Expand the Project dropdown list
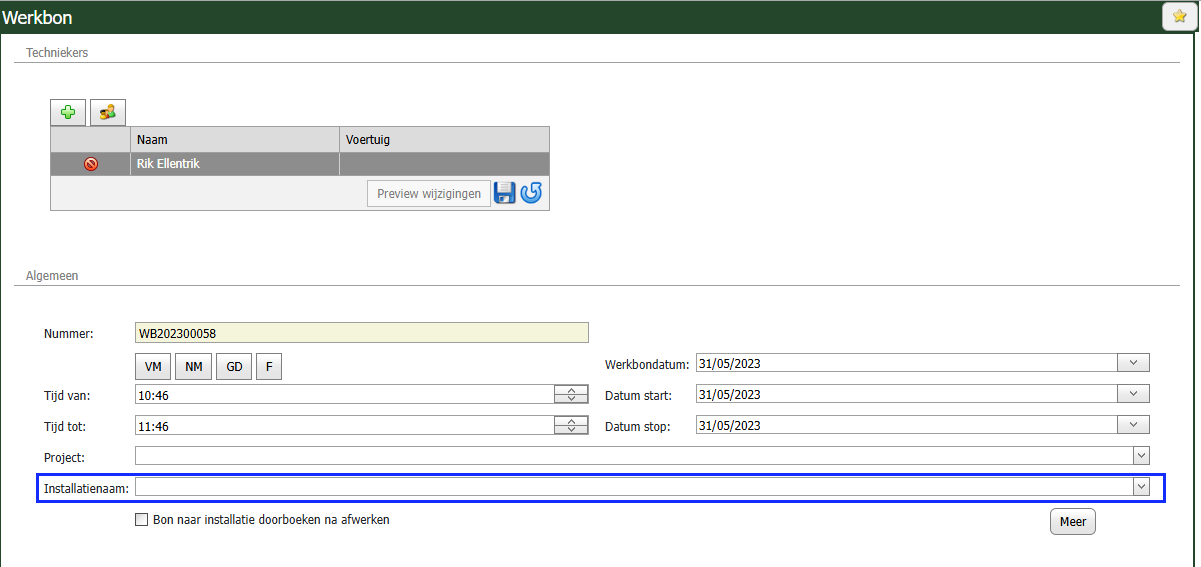The width and height of the screenshot is (1201, 567). 1141,456
